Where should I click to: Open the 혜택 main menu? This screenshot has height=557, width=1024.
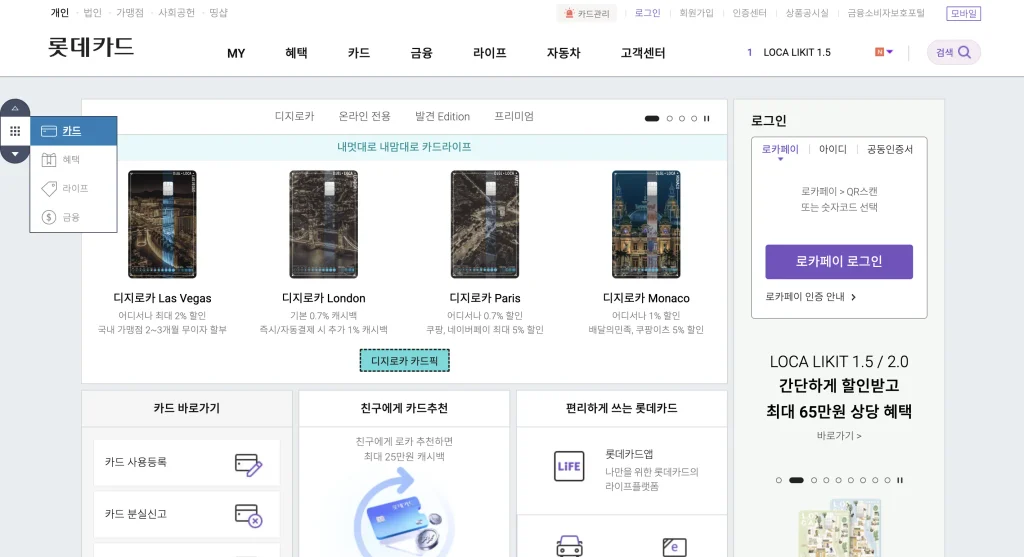[296, 53]
